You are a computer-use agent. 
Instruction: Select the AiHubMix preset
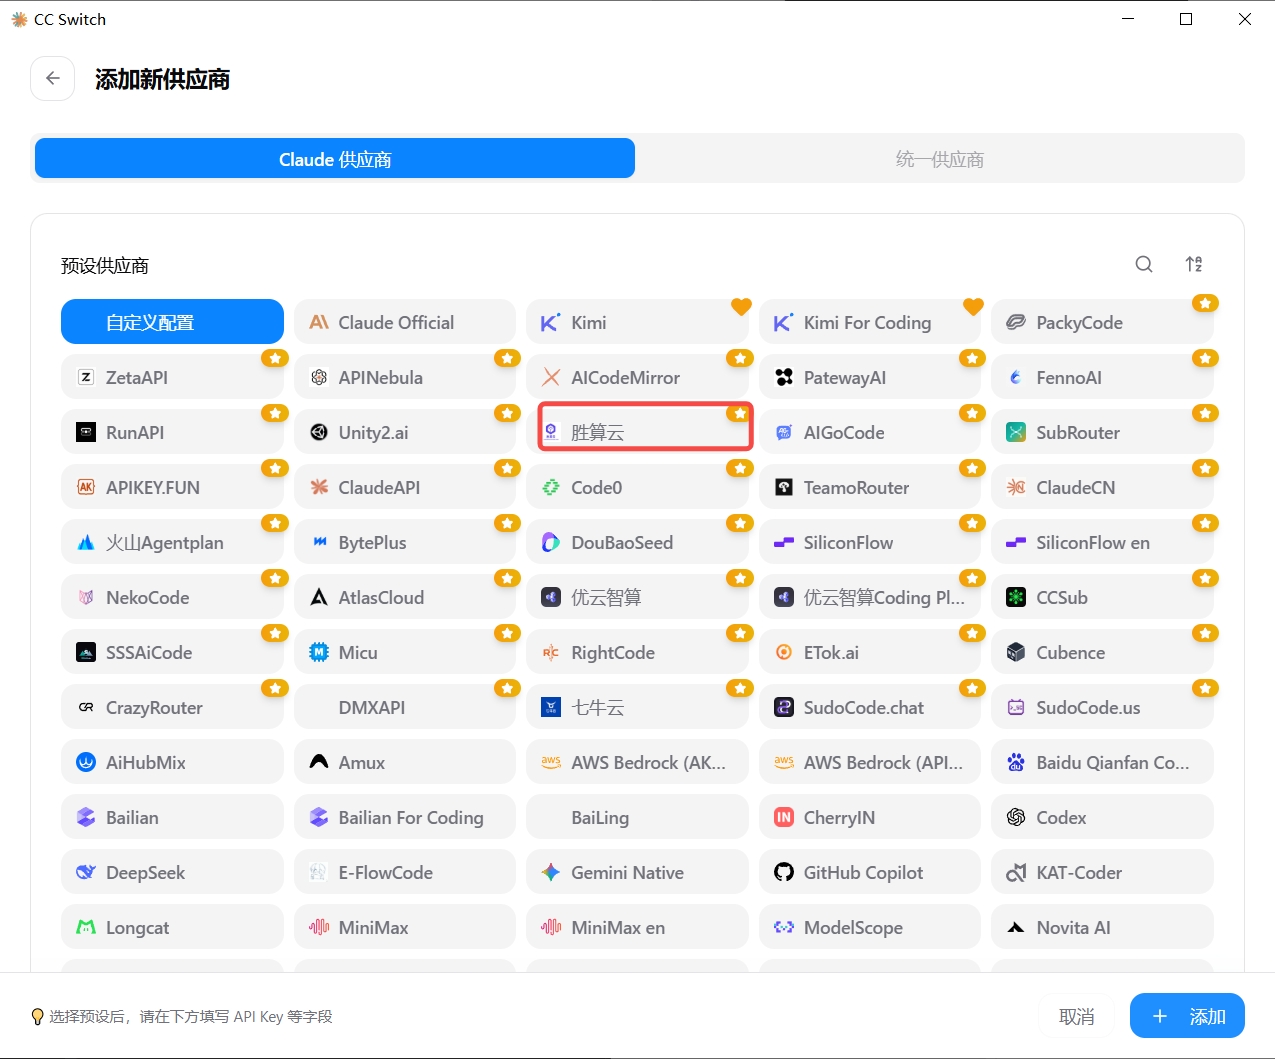click(x=172, y=762)
